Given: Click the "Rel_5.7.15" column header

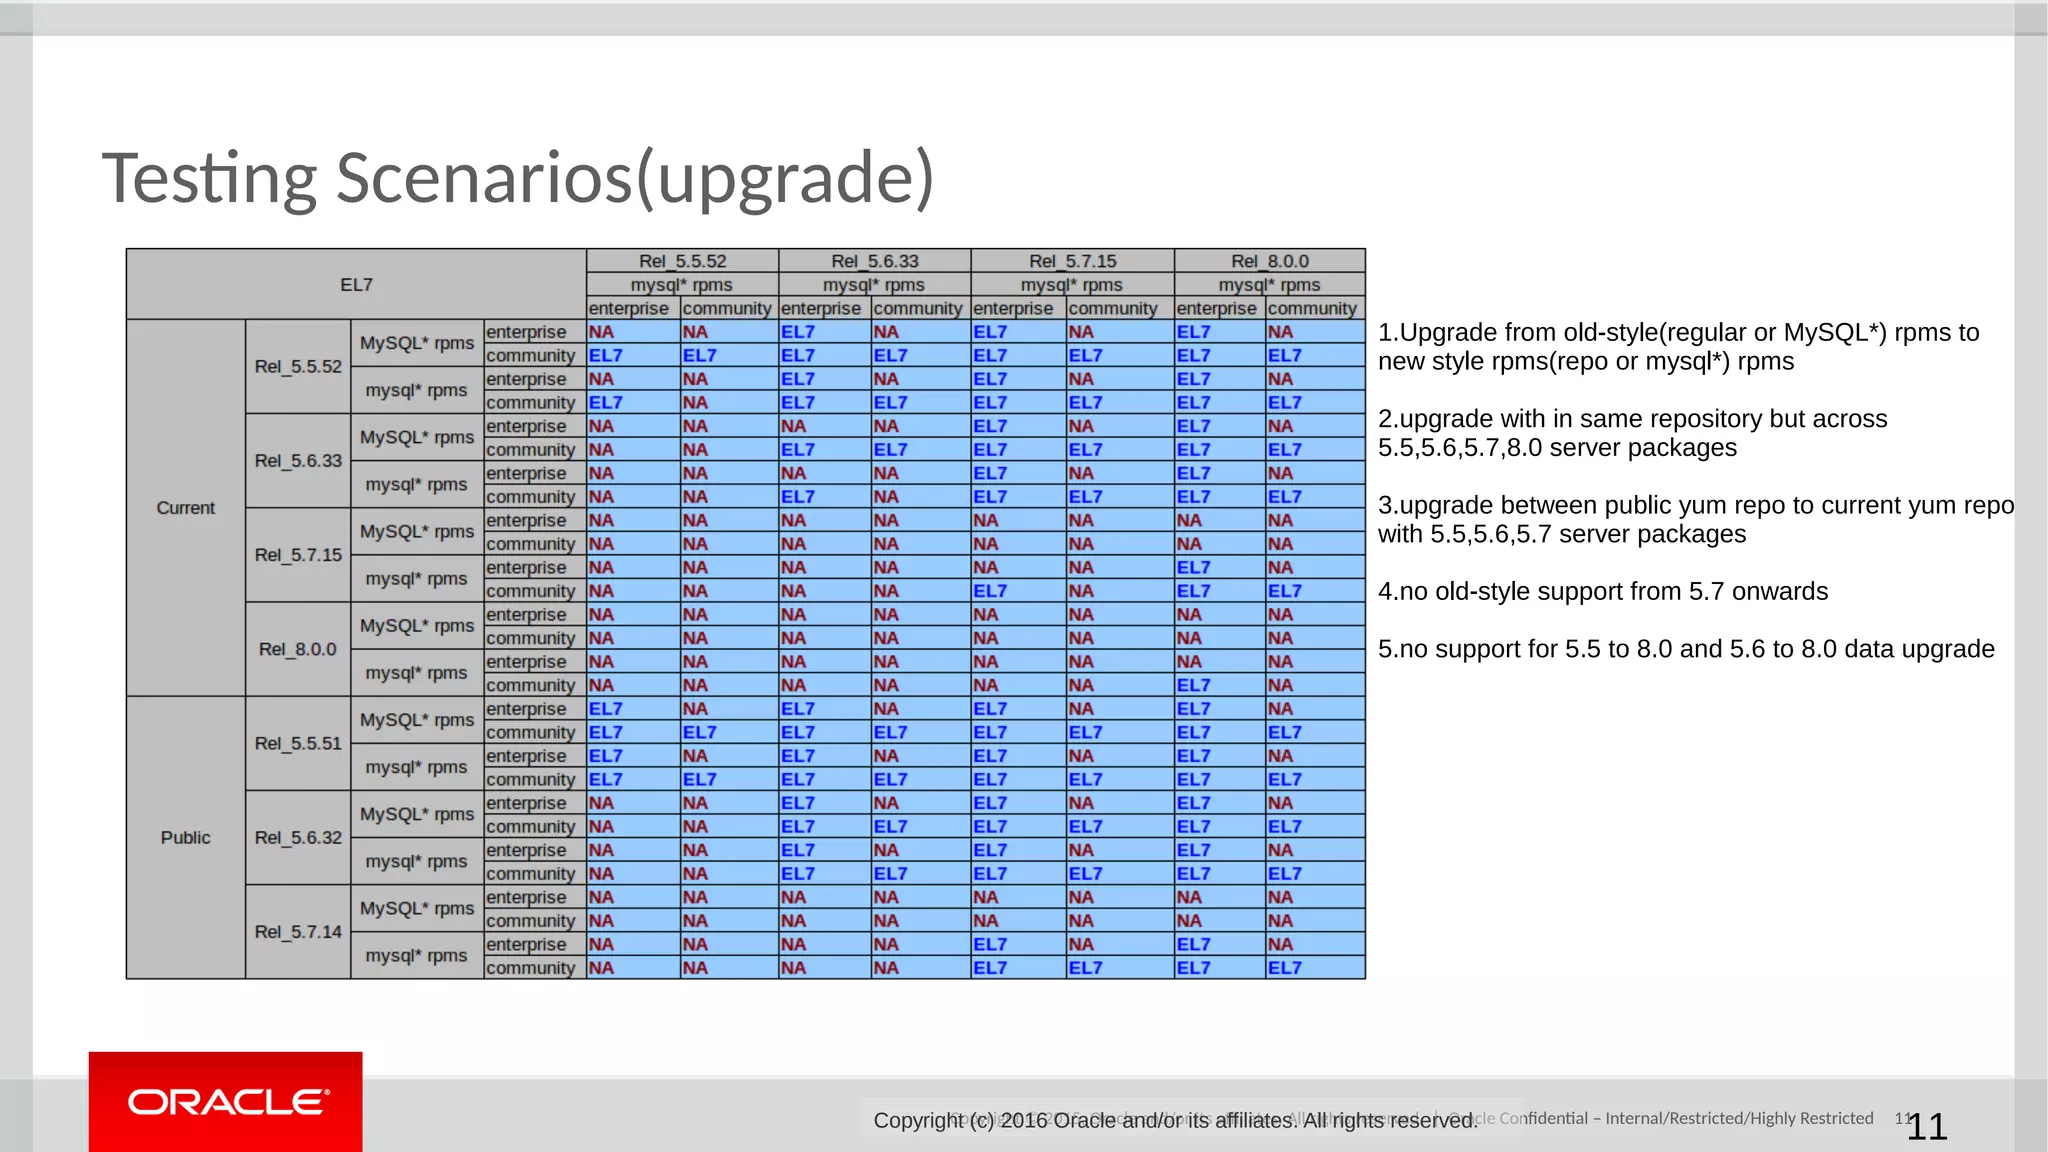Looking at the screenshot, I should [x=1073, y=261].
